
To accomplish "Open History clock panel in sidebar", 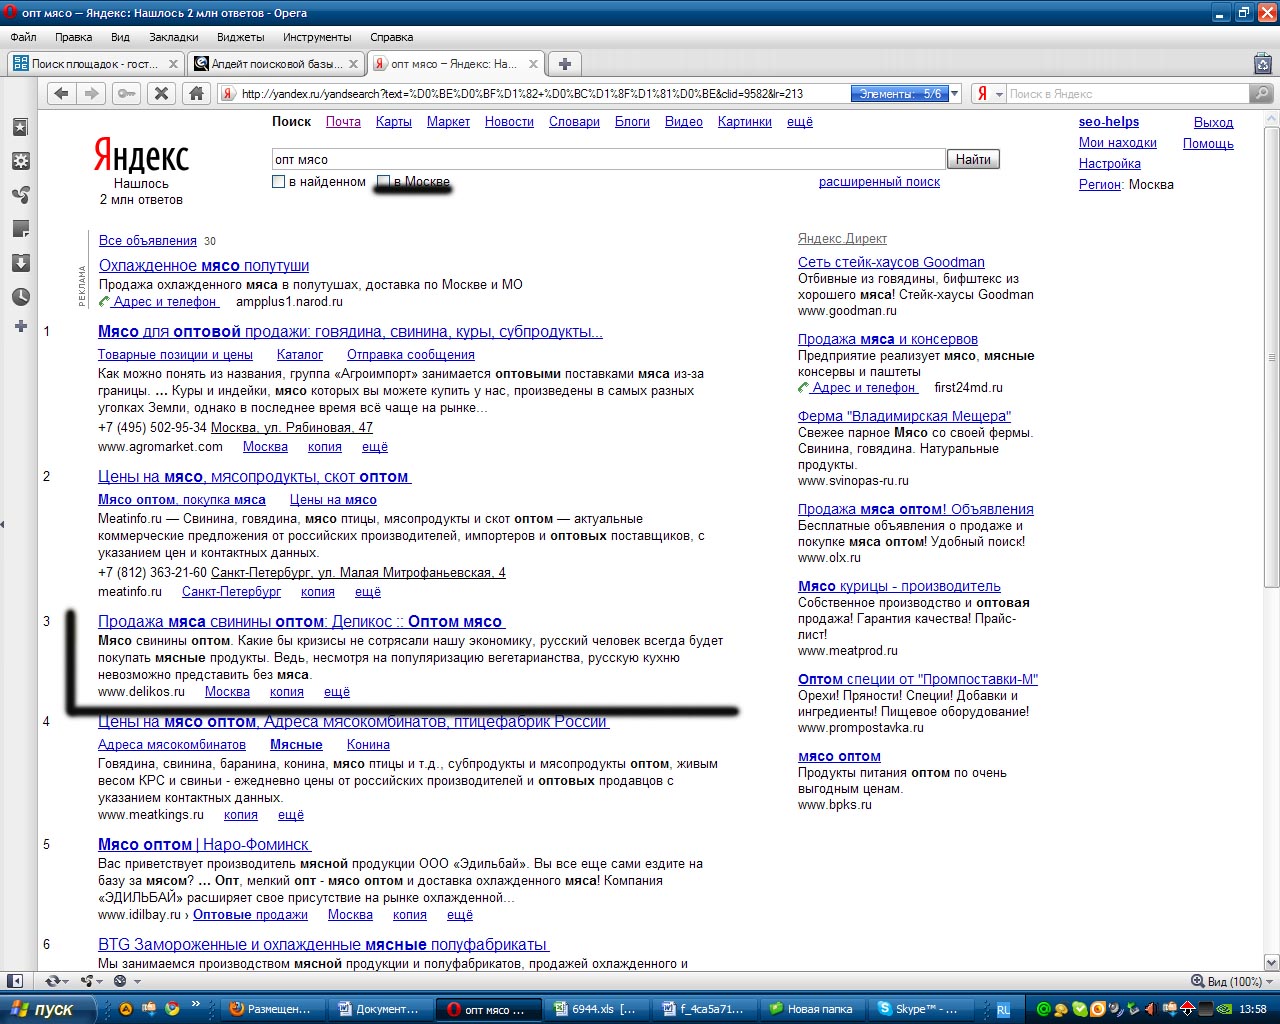I will [x=20, y=297].
